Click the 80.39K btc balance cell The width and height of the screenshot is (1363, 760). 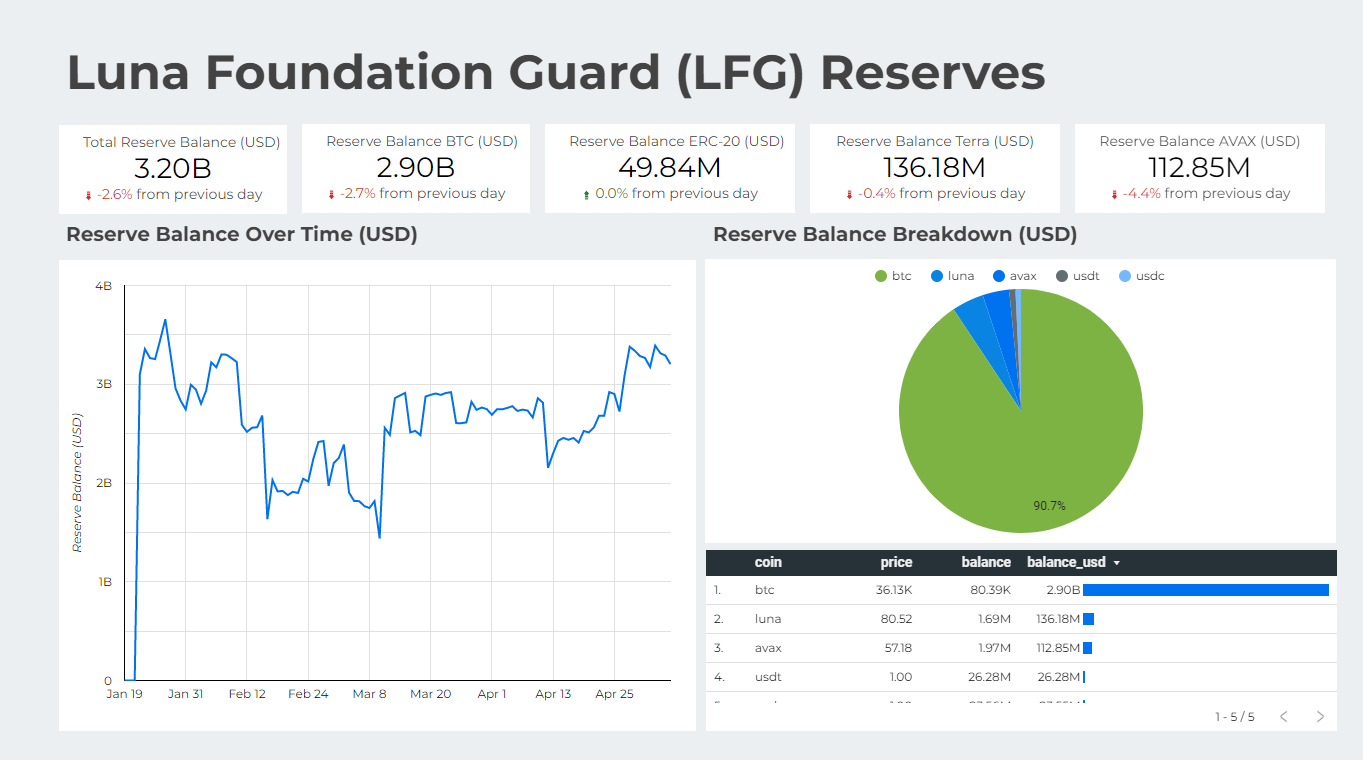coord(991,590)
